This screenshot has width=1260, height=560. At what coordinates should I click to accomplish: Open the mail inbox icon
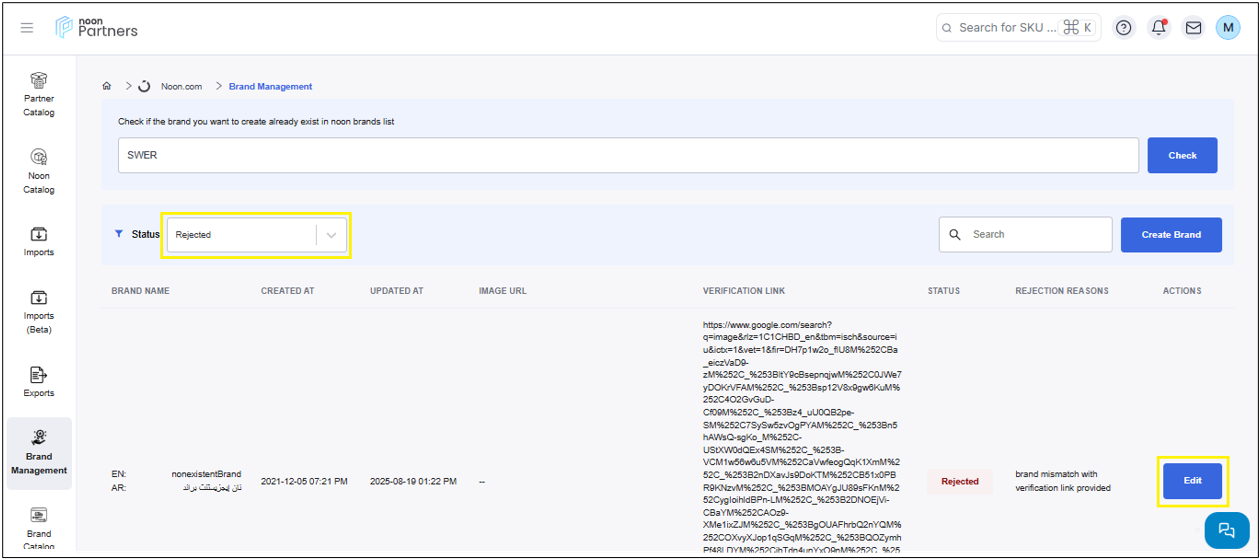click(x=1193, y=28)
